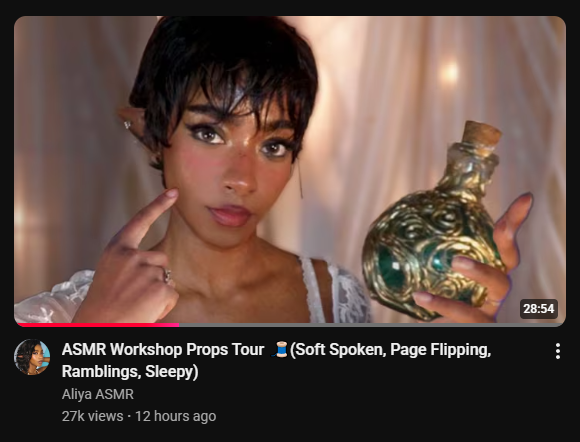
Task: Click the pointed elf ear in thumbnail
Action: tap(132, 123)
